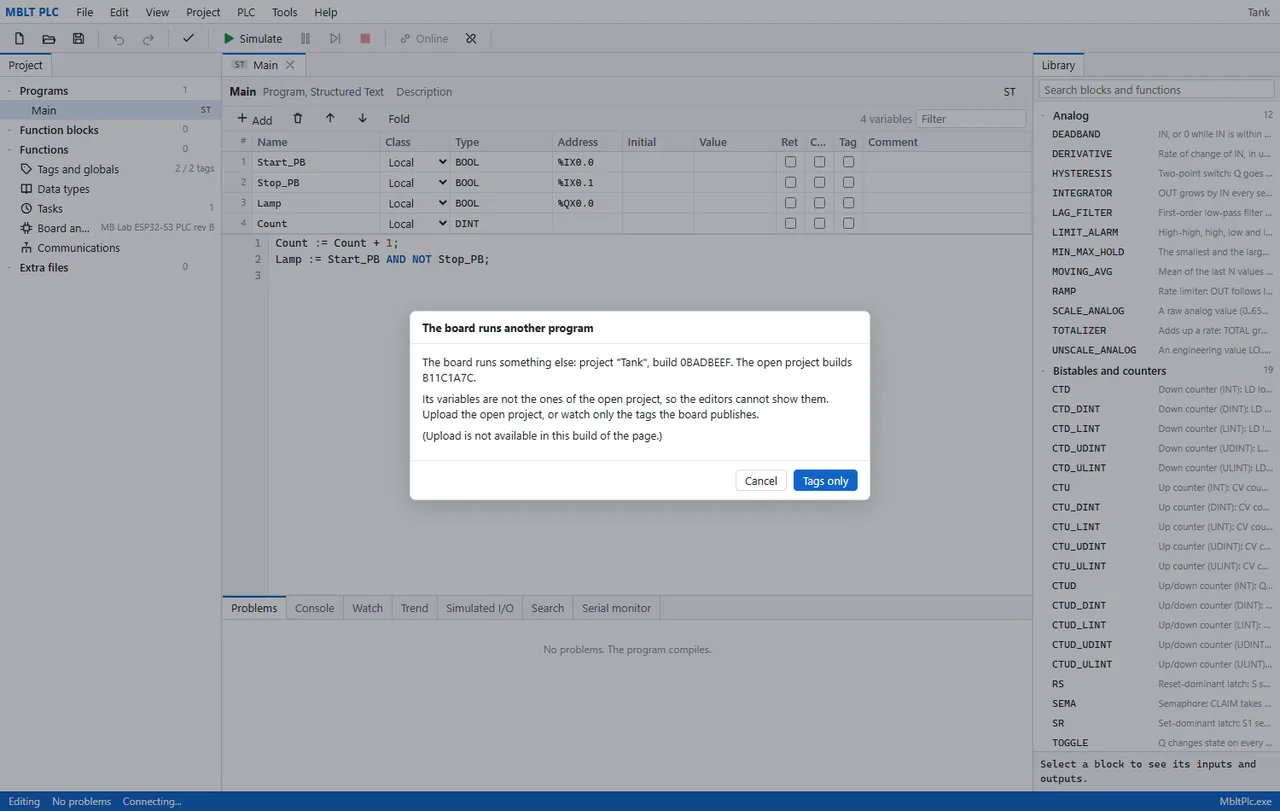
Task: Stop the simulation with the red square
Action: 365,39
